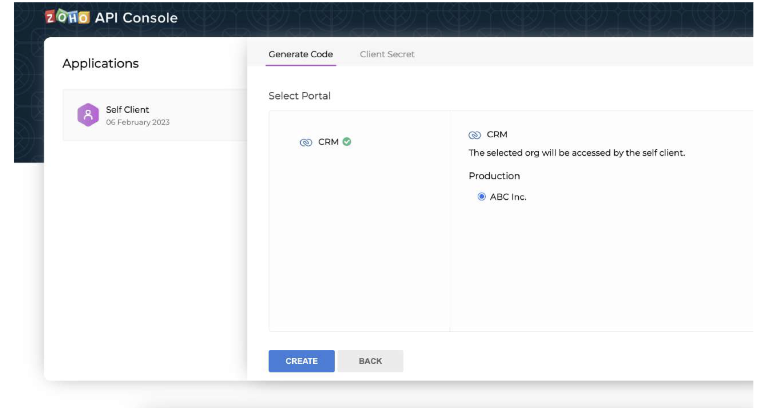
Task: Click the BACK button
Action: 370,361
